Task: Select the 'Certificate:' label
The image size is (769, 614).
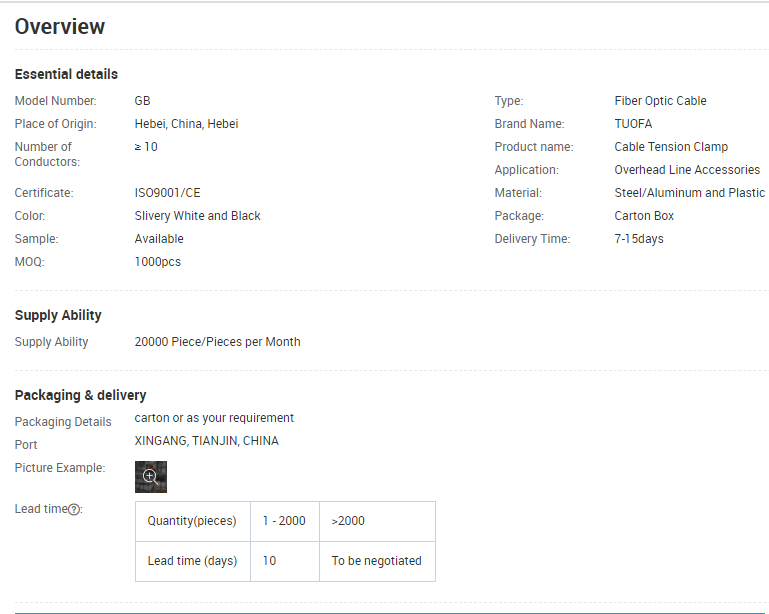Action: click(44, 193)
